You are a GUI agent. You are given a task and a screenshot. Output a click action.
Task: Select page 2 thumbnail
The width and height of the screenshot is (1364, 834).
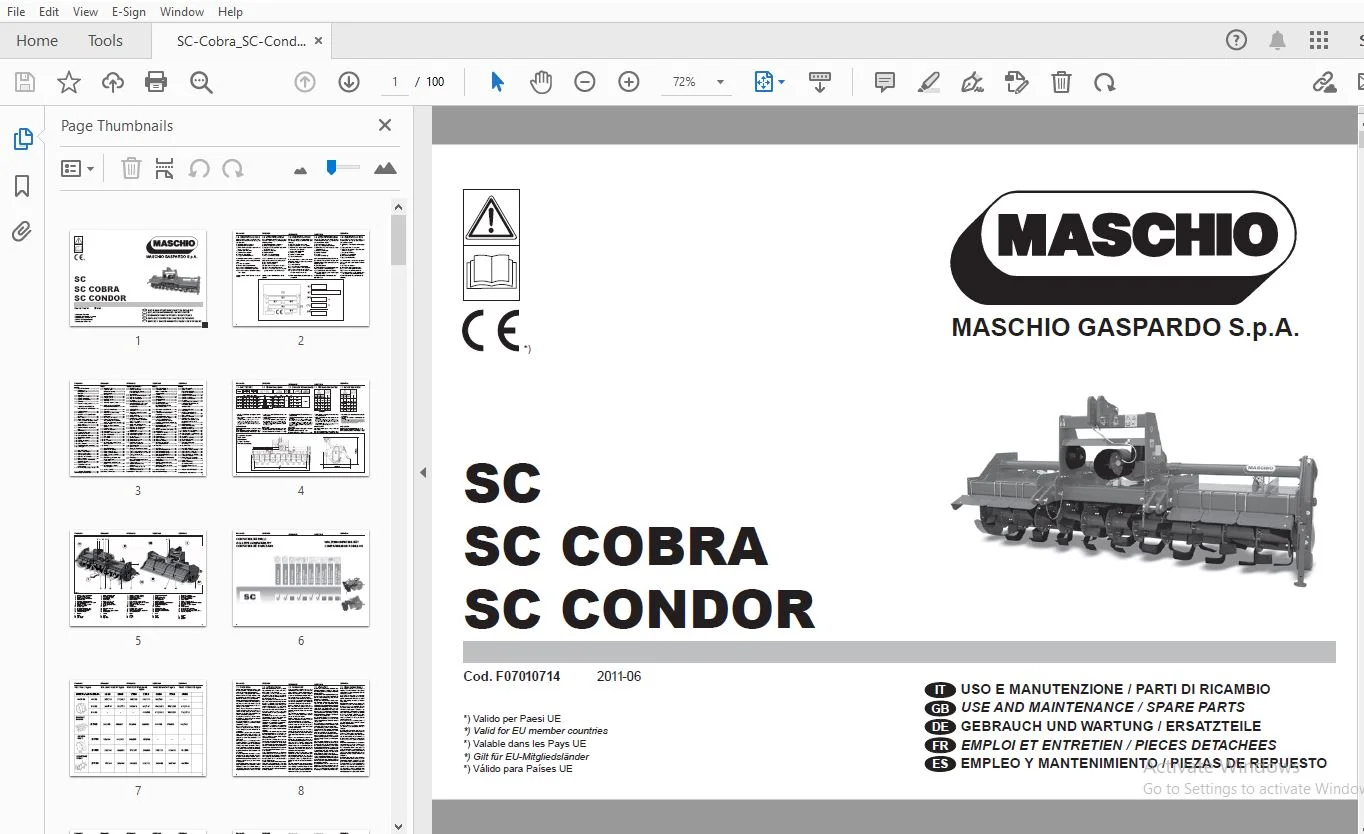[301, 278]
